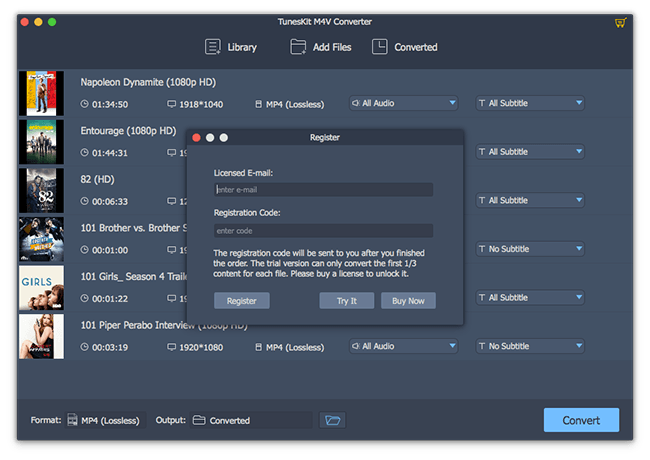Open No Subtitle dropdown for Brother vs. Brother

click(x=530, y=249)
